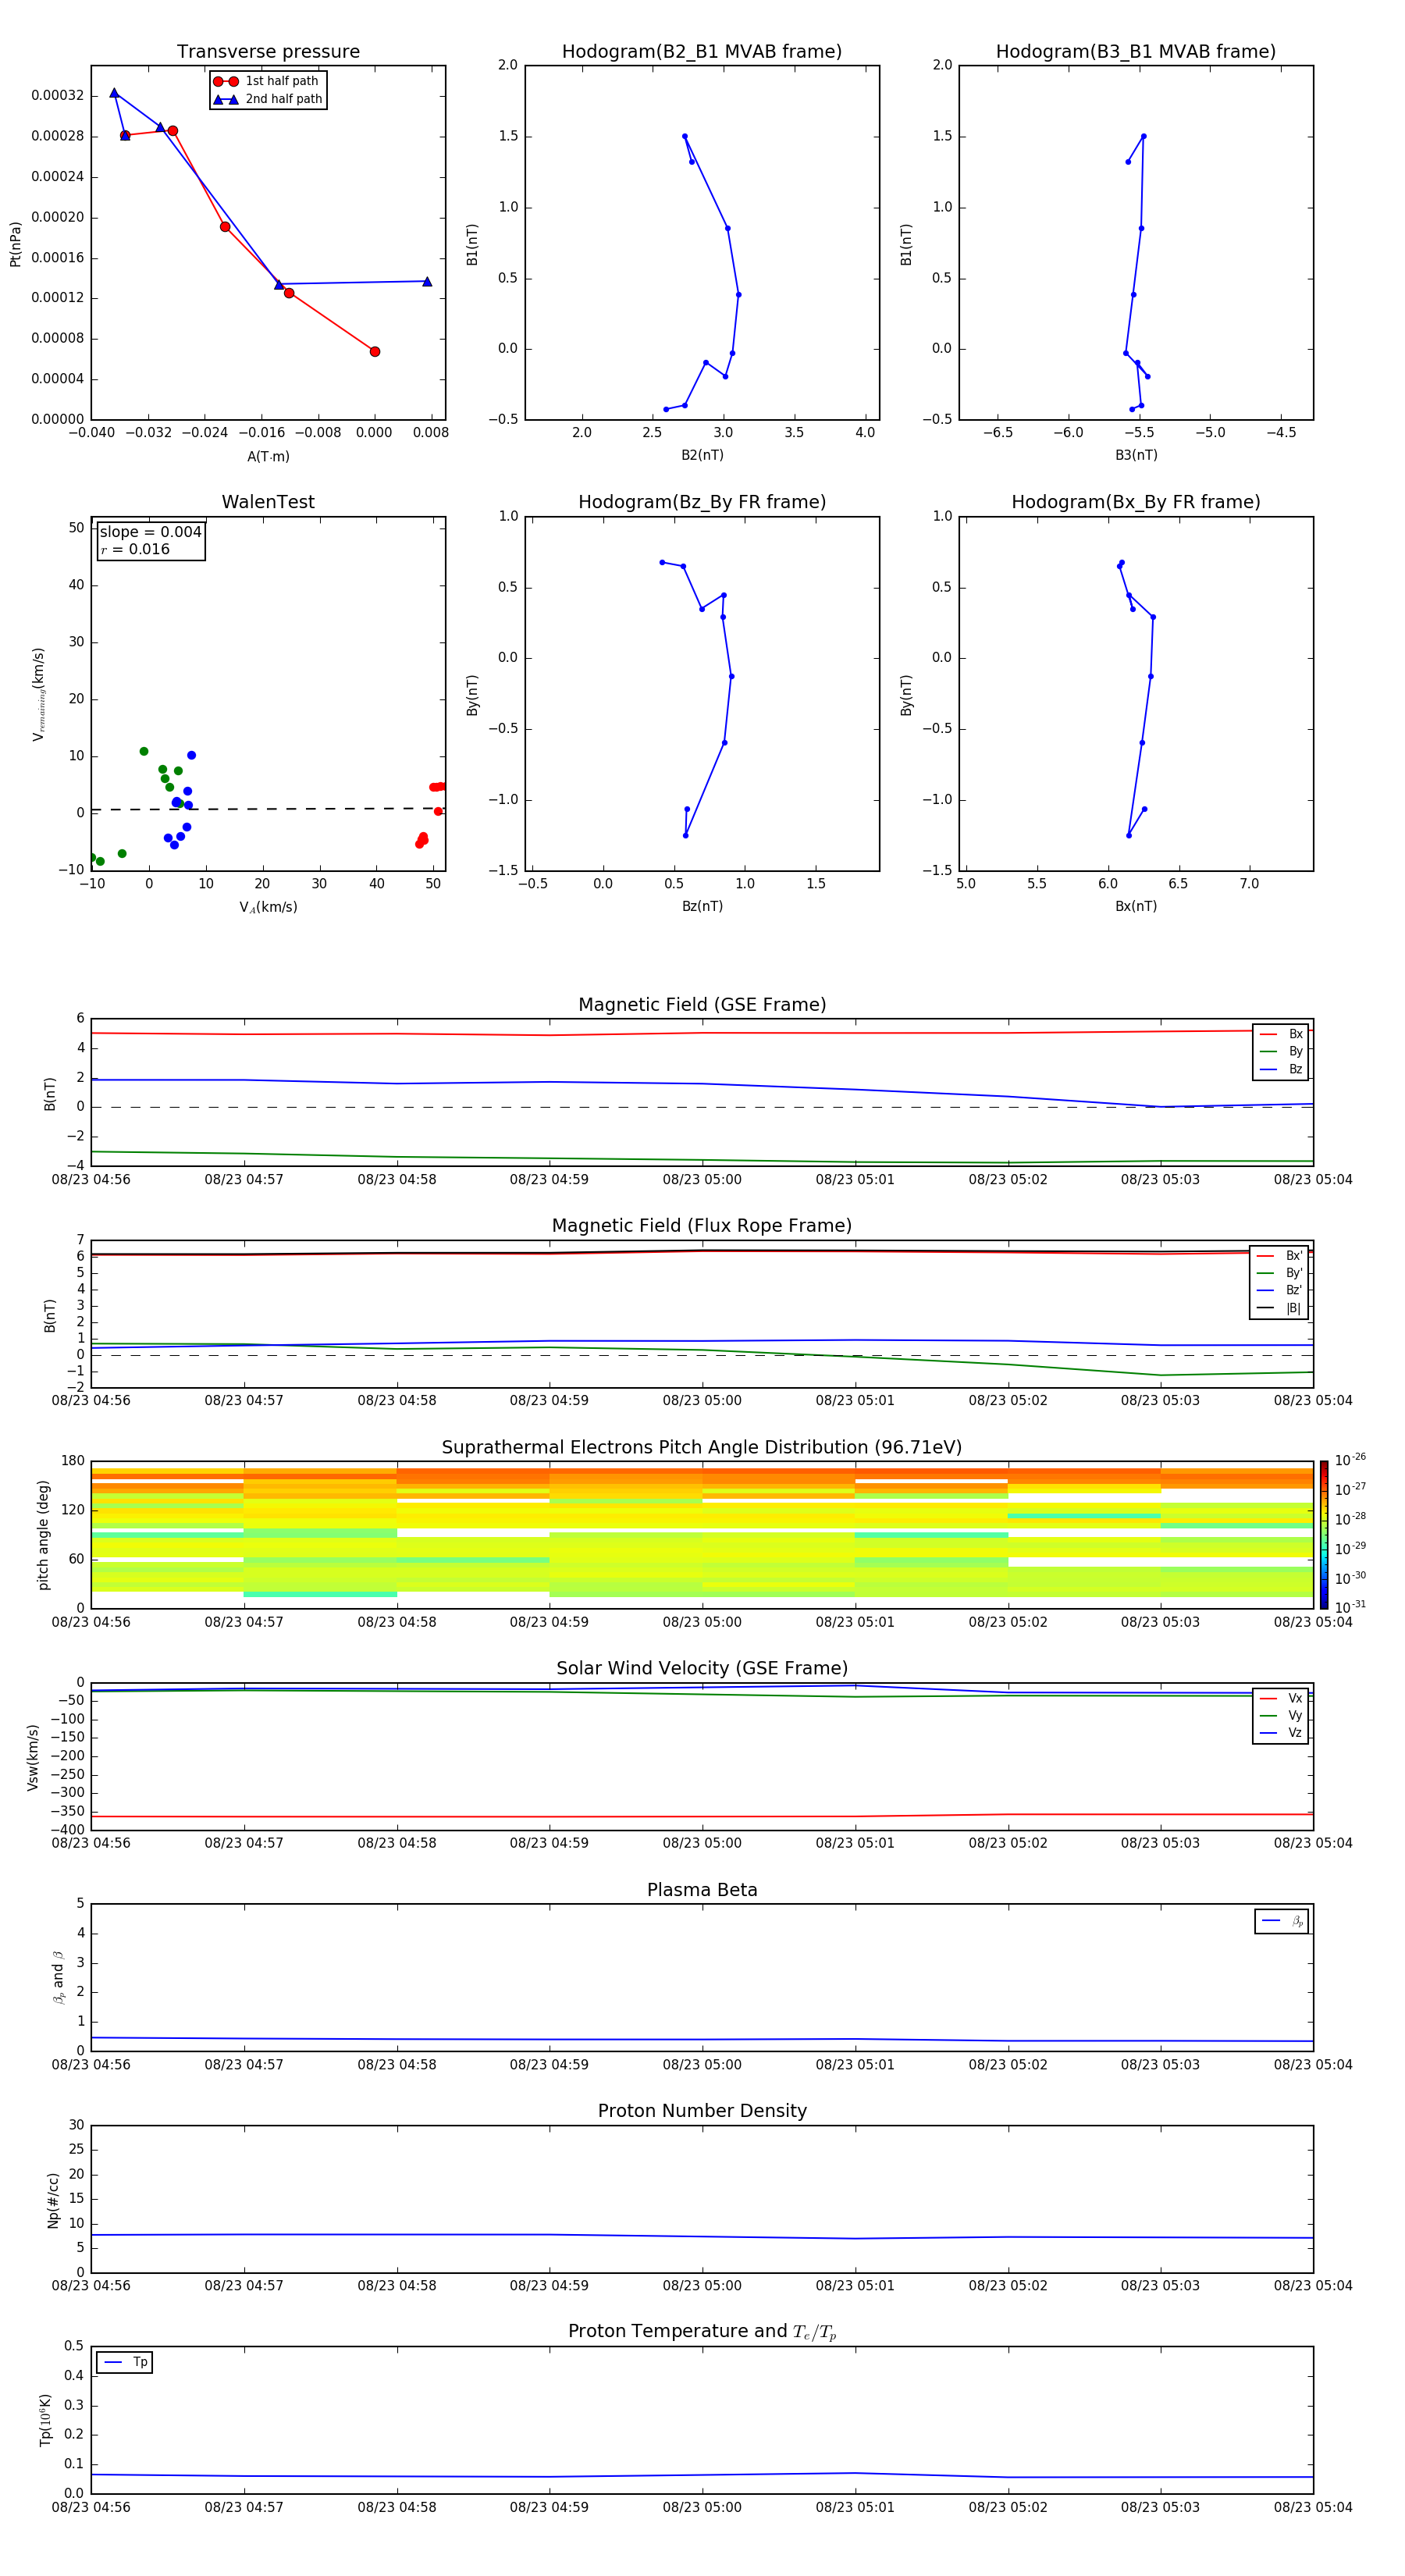This screenshot has height=2576, width=1405.
Task: Click the '08/23 05:00' tick under Plasma Beta
Action: click(x=702, y=2065)
